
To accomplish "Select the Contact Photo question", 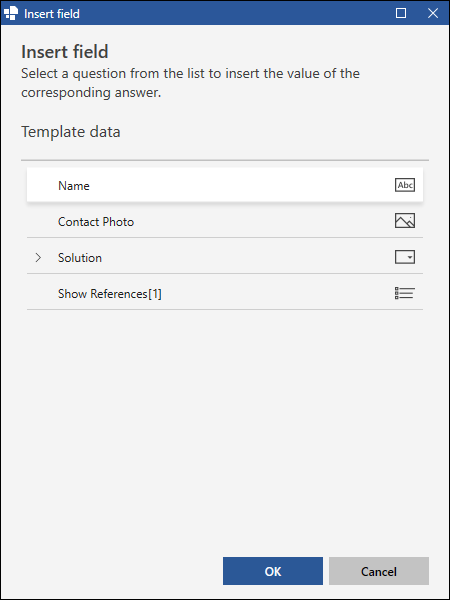I will pyautogui.click(x=225, y=222).
